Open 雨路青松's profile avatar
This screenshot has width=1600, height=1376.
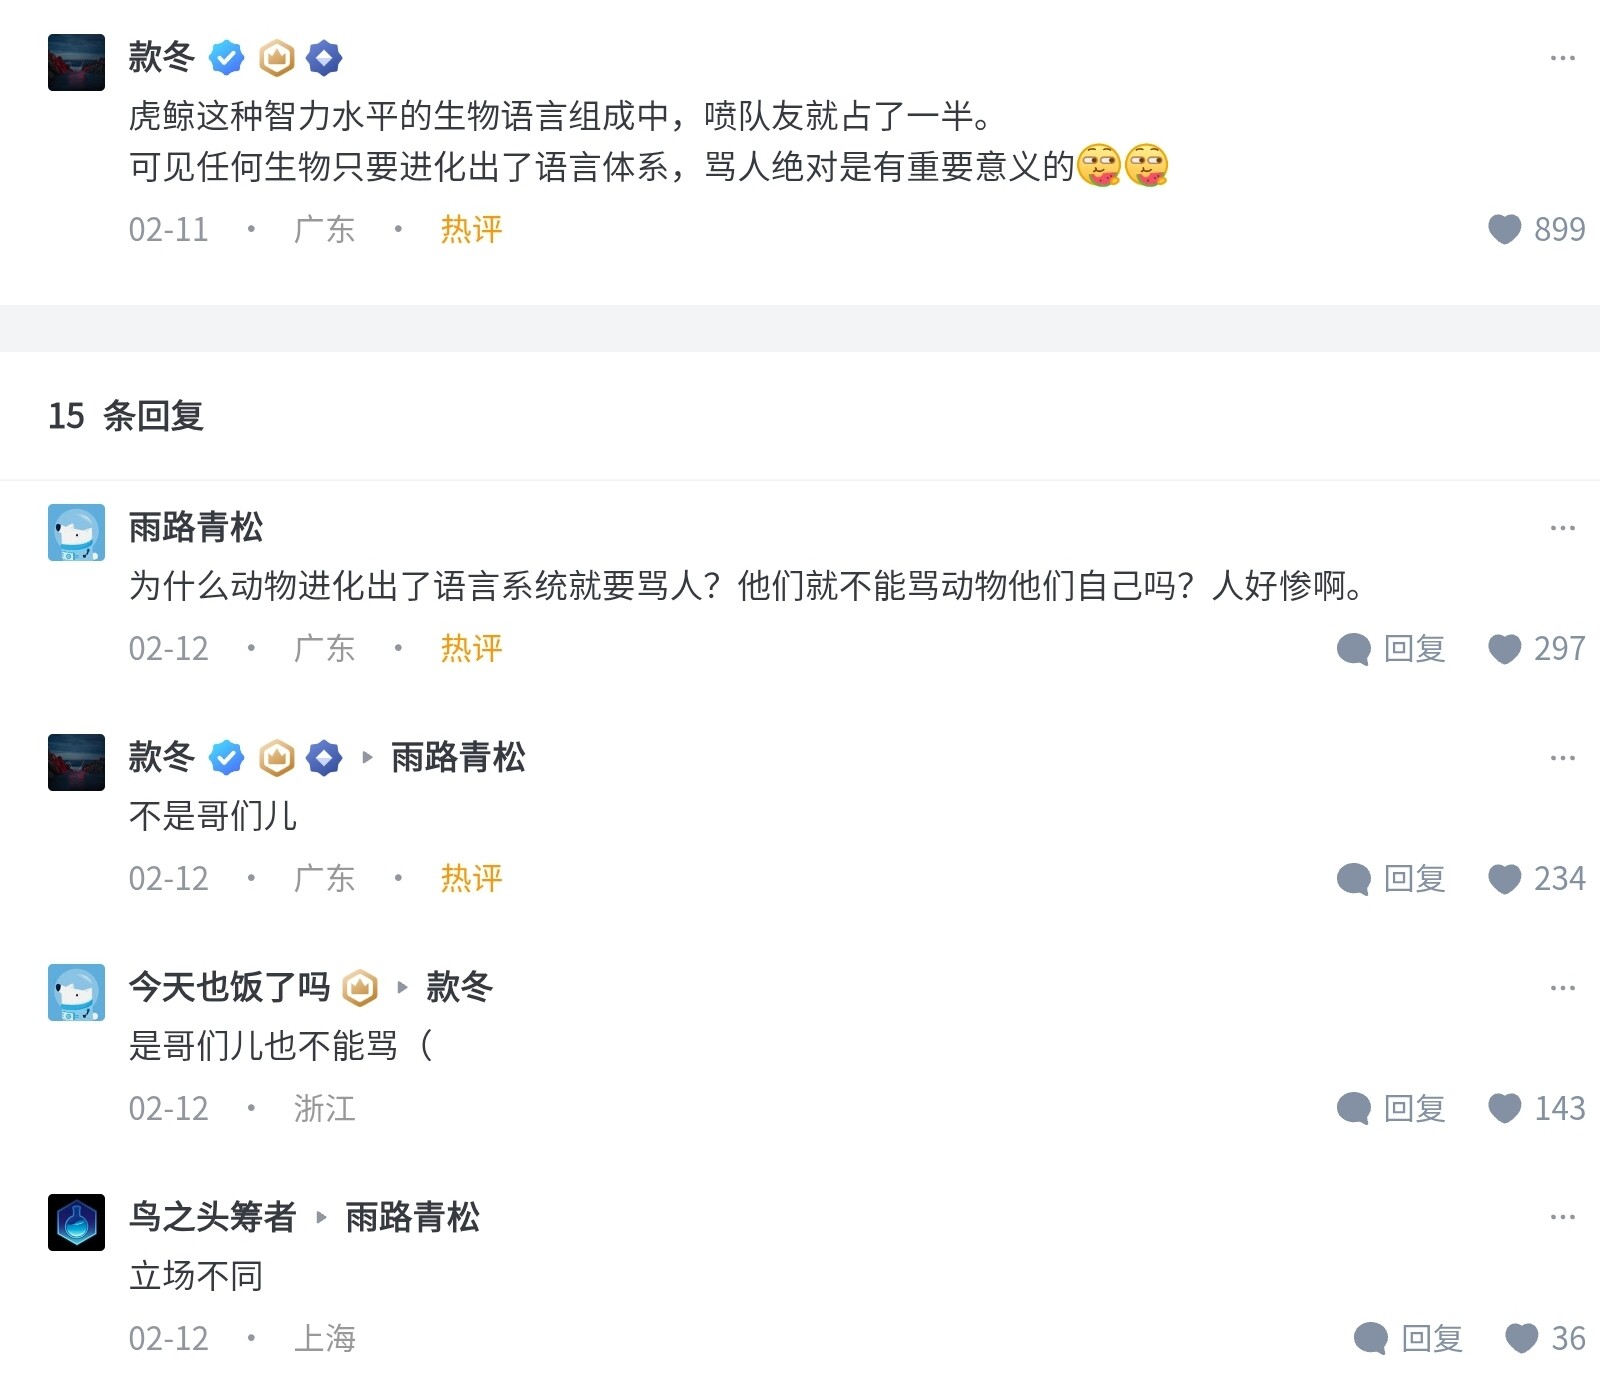[76, 532]
